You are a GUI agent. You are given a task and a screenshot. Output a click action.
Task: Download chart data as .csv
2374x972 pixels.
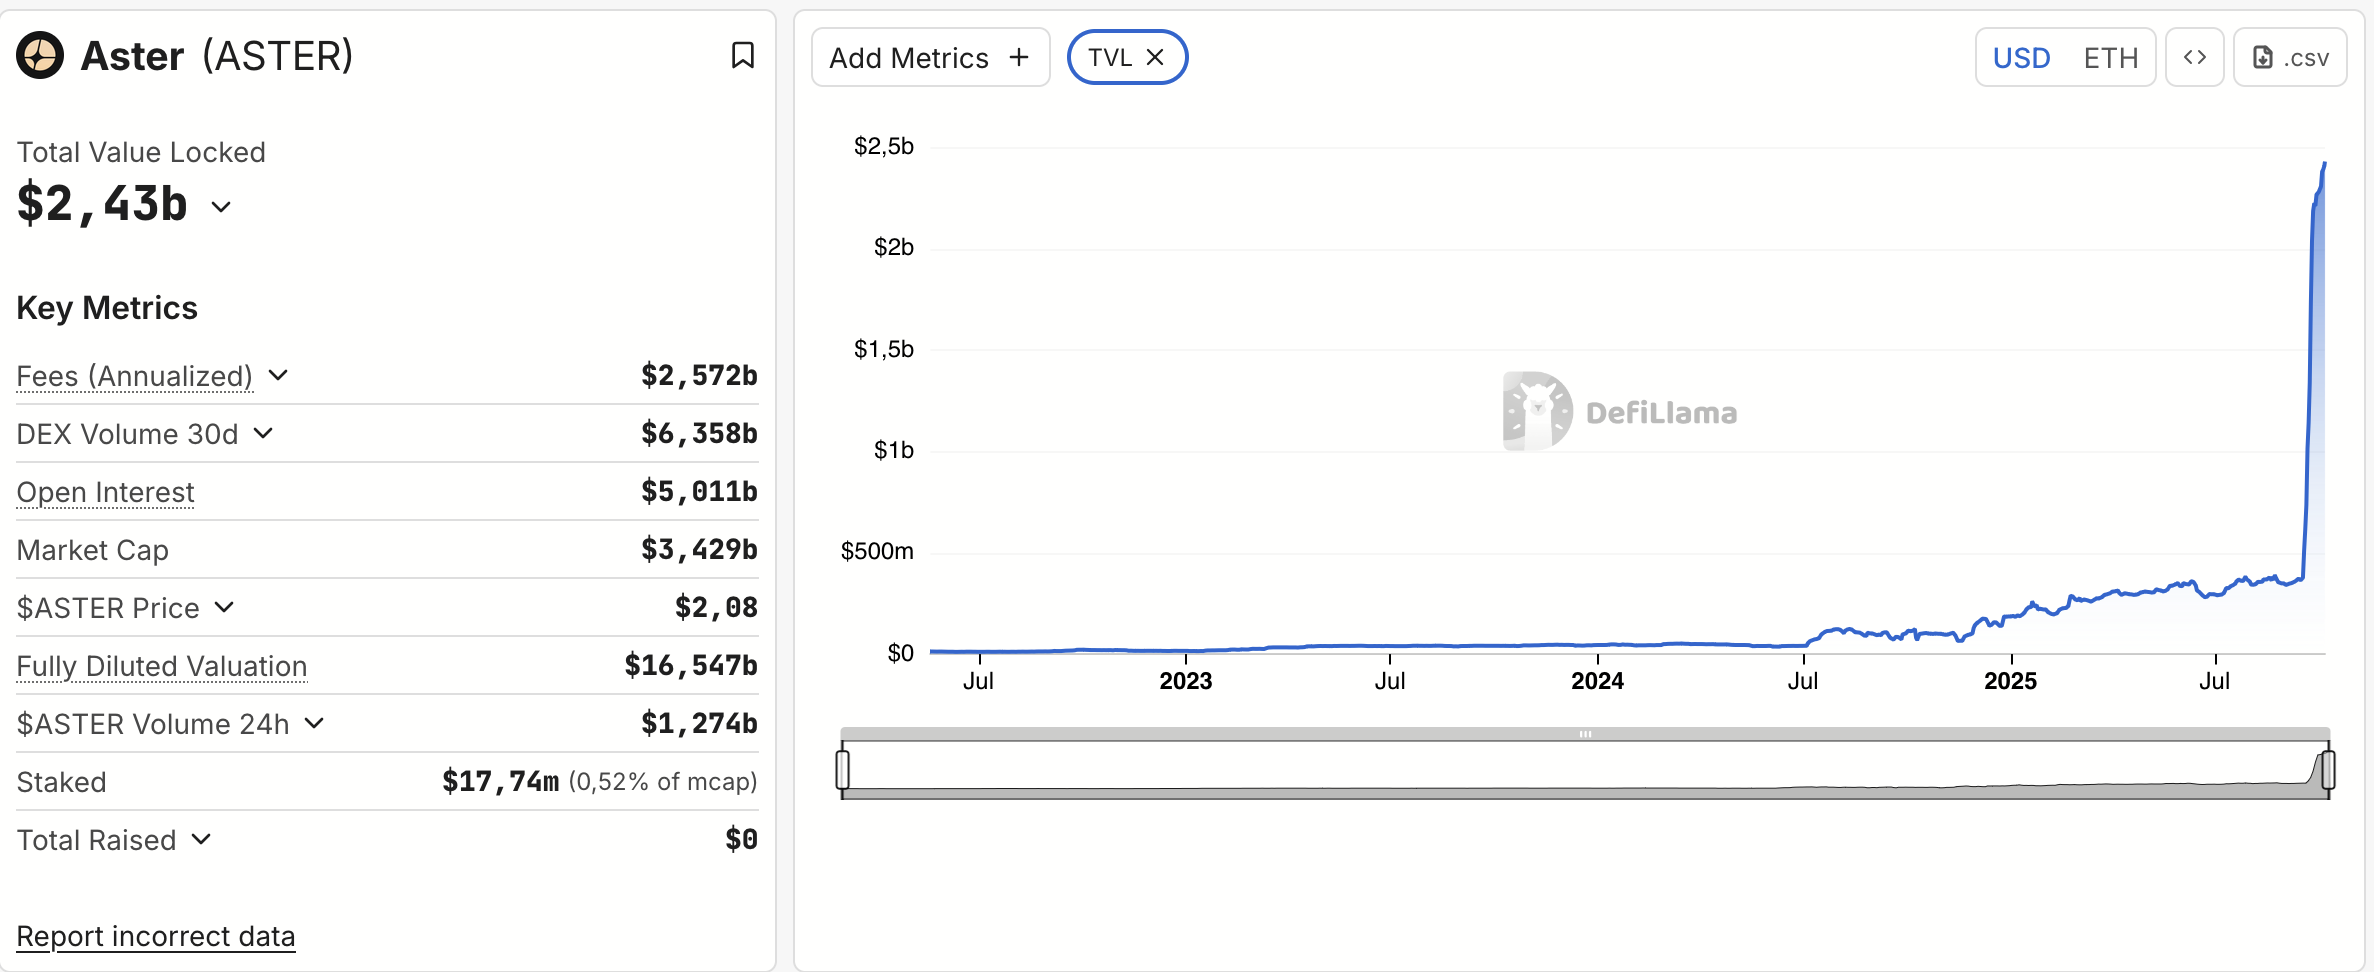point(2290,58)
